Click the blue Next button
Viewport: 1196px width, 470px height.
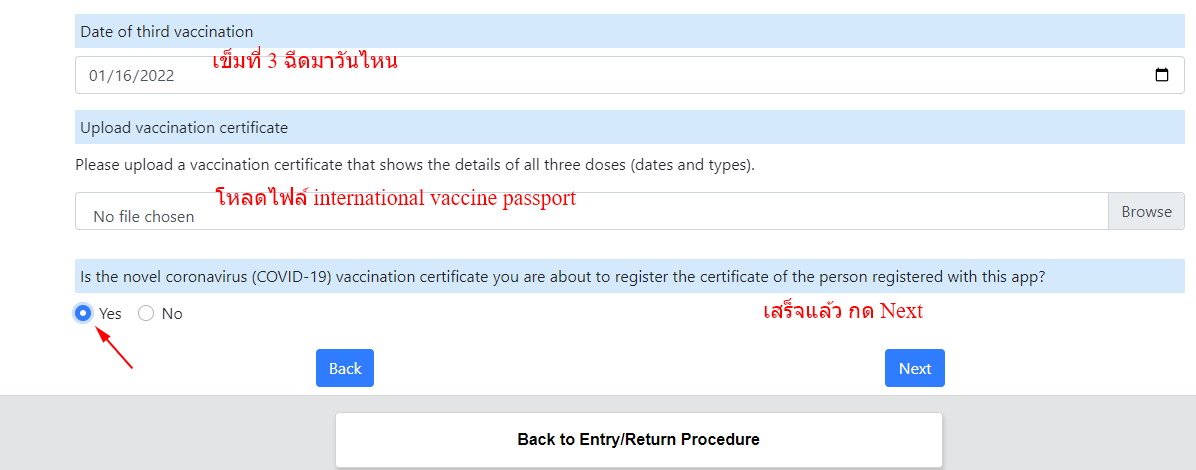pos(915,369)
